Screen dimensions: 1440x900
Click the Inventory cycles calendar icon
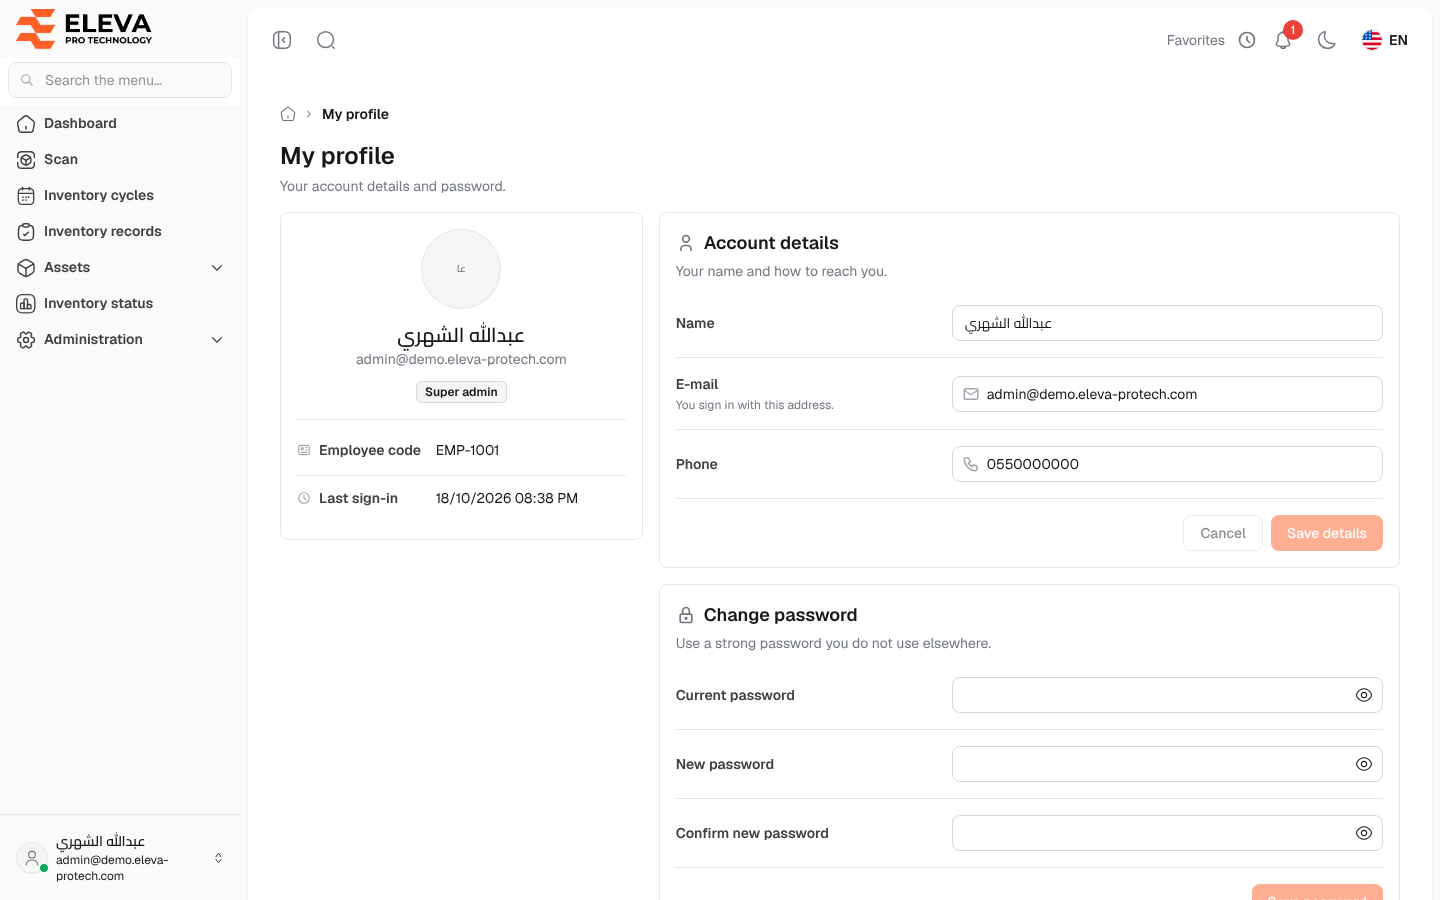(26, 196)
